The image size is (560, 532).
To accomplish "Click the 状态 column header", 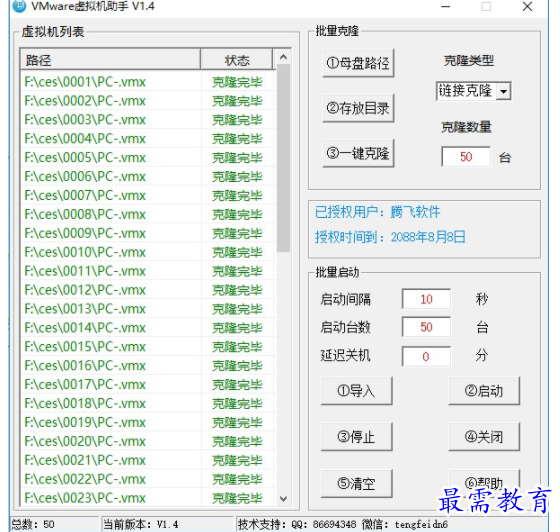I will pyautogui.click(x=236, y=60).
